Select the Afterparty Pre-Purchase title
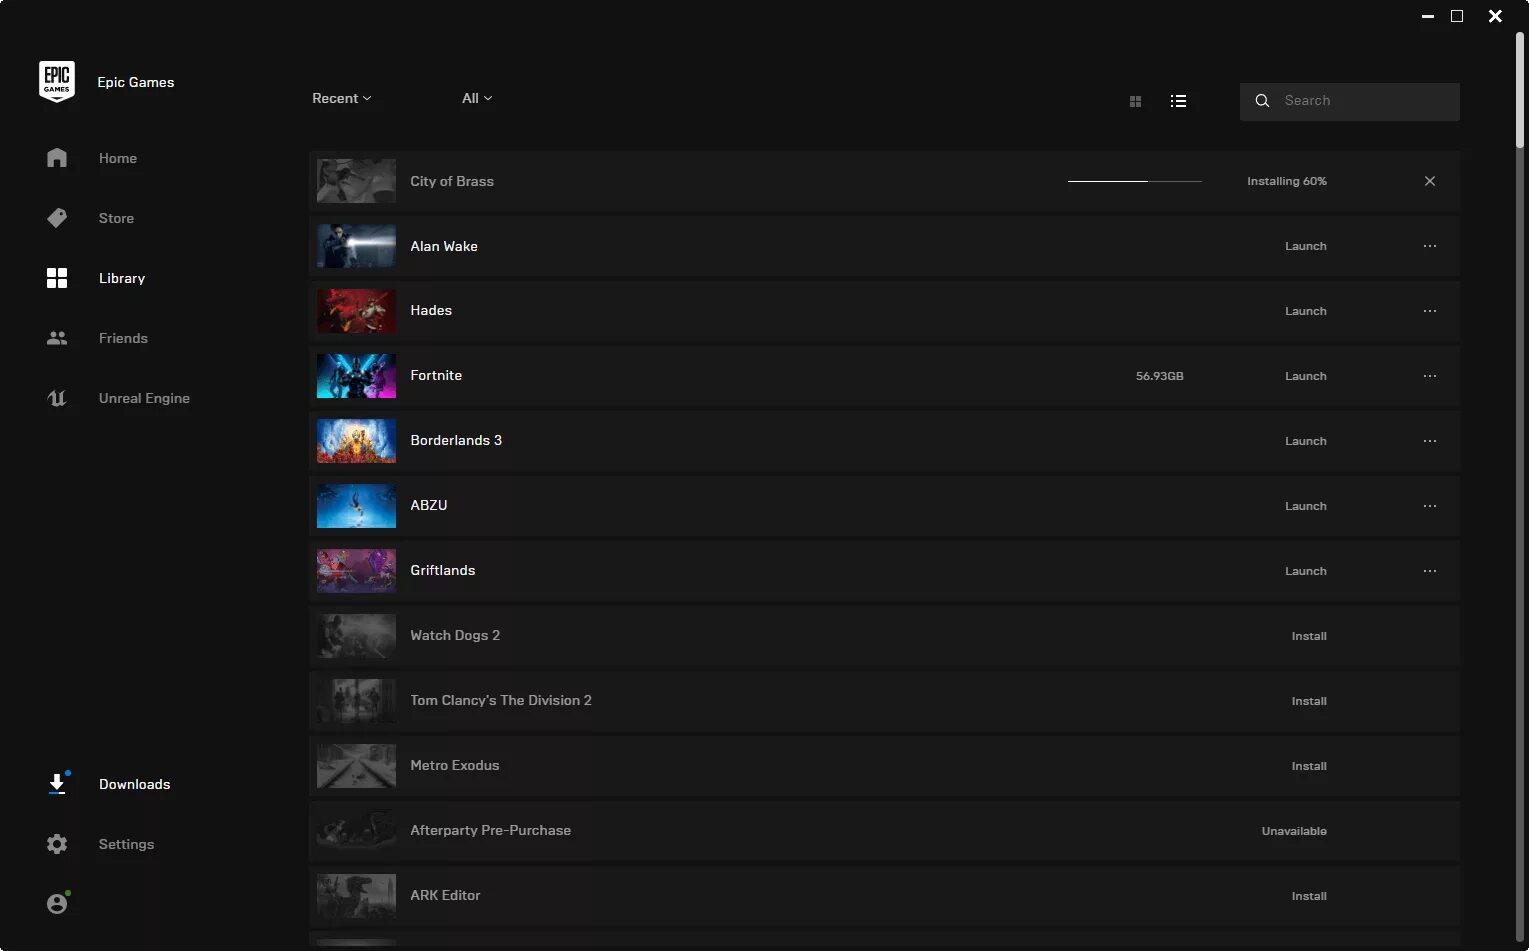Screen dimensions: 1529x951 [x=490, y=830]
